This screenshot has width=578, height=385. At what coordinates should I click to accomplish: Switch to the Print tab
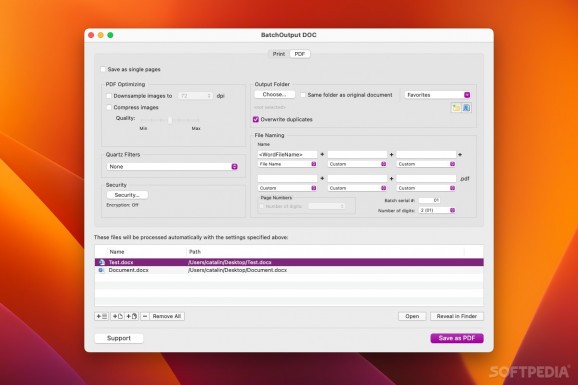click(x=279, y=54)
